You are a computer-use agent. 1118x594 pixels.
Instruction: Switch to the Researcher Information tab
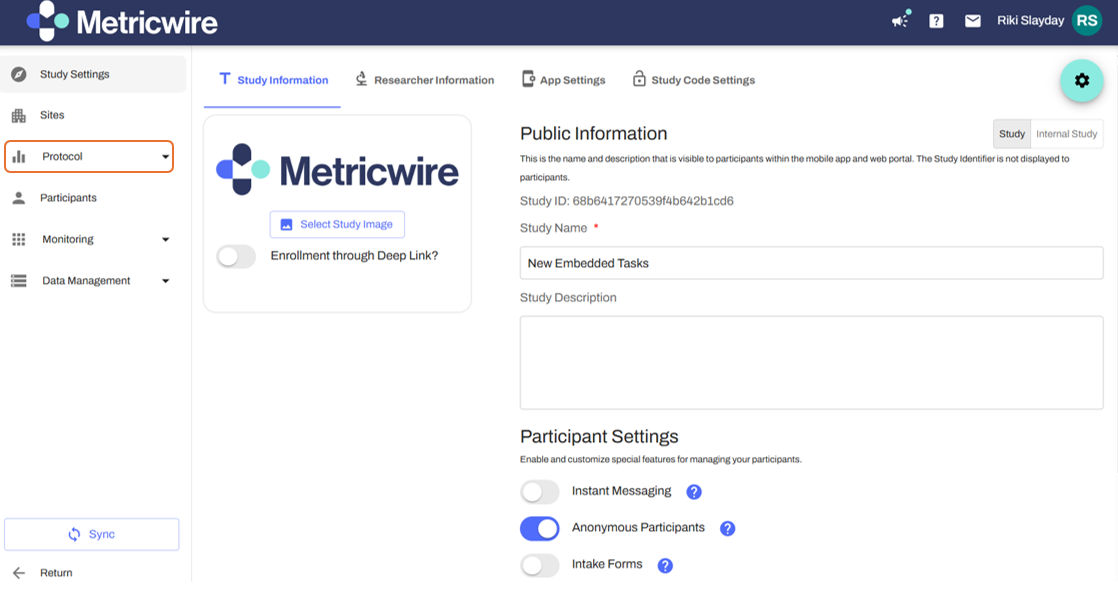point(425,80)
